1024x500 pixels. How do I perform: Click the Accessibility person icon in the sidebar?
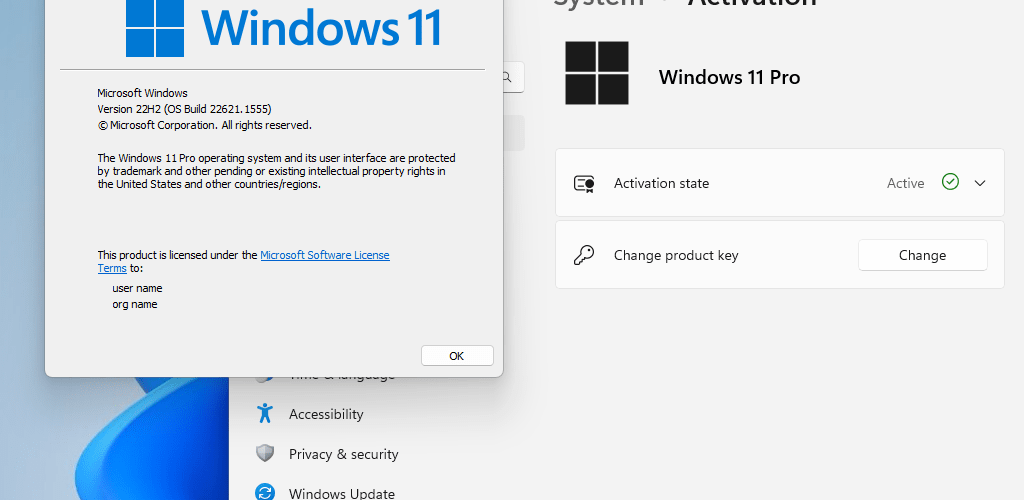pos(264,413)
